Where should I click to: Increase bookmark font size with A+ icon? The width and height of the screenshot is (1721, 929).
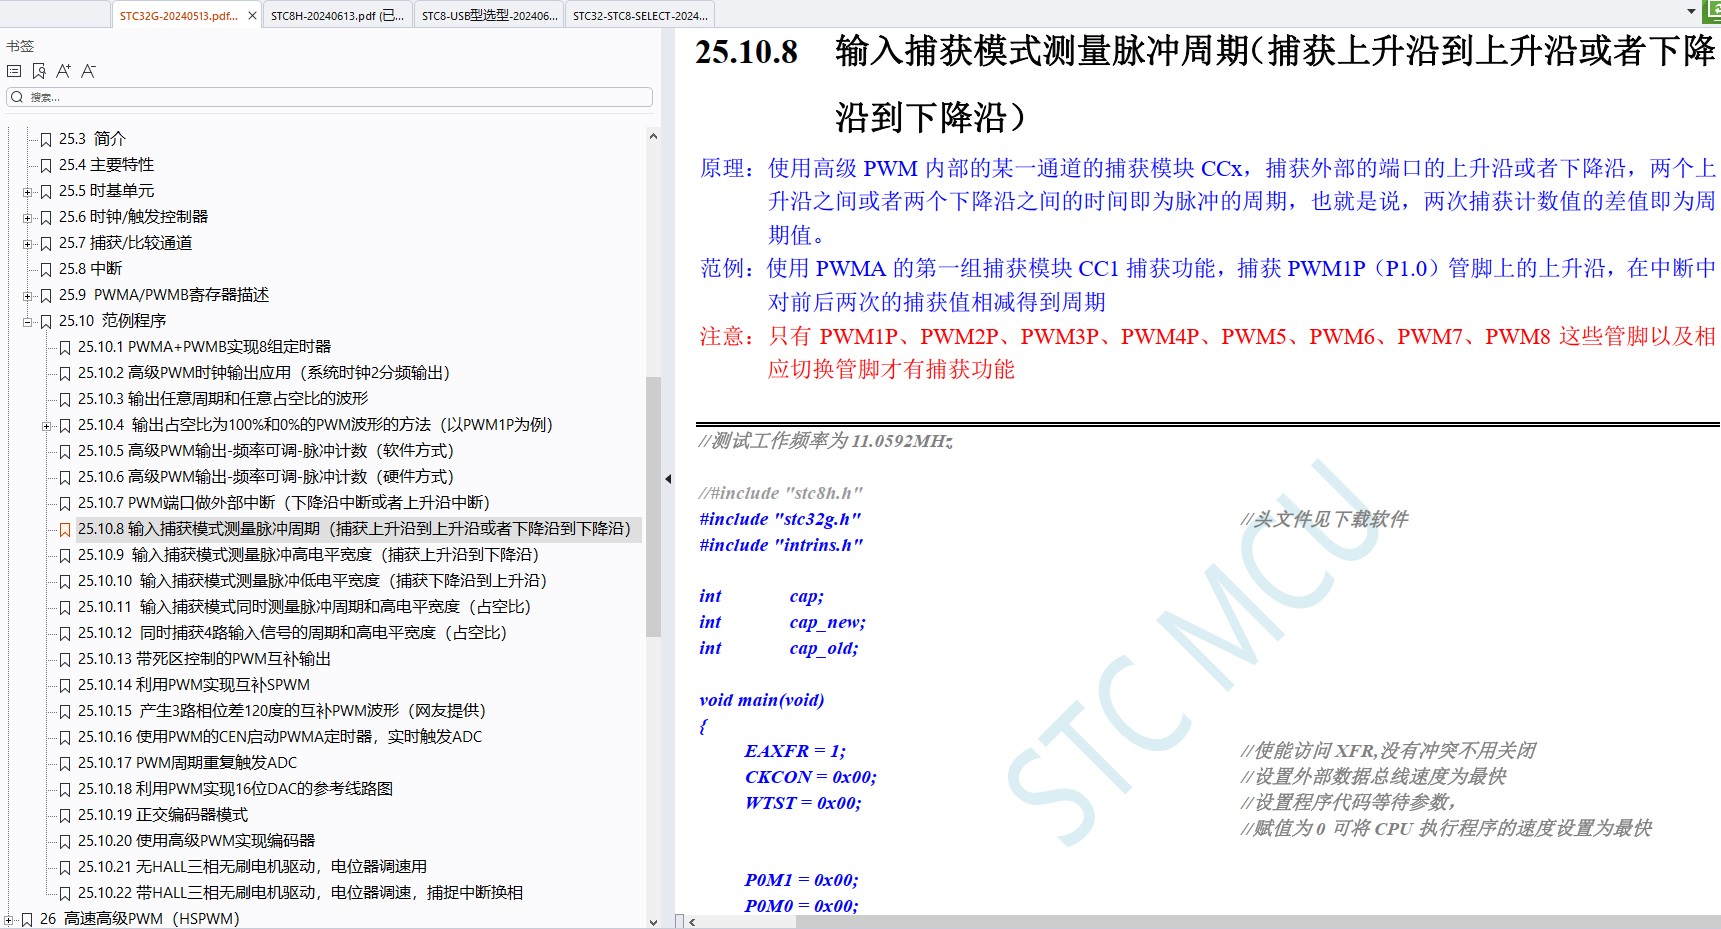(64, 71)
